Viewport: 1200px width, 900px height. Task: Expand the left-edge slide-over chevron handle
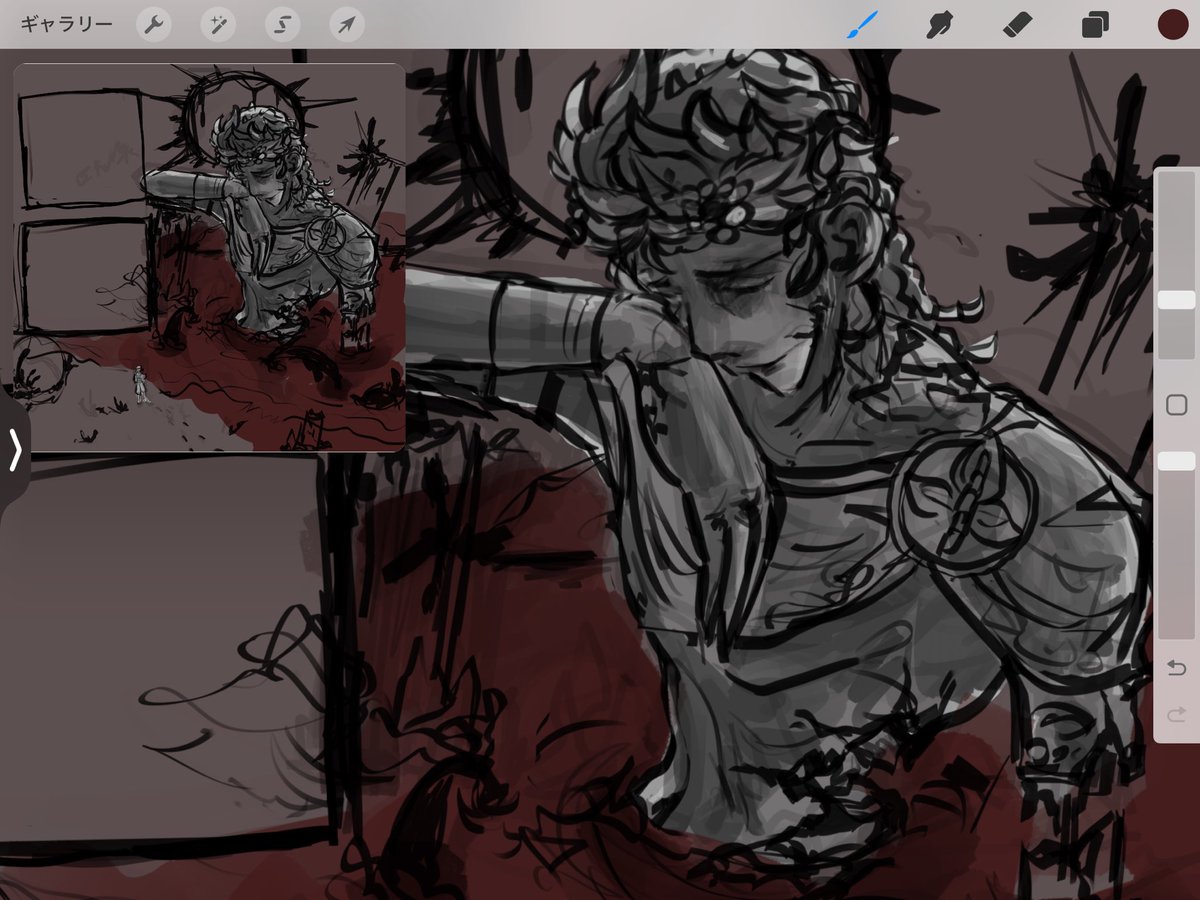click(x=14, y=451)
